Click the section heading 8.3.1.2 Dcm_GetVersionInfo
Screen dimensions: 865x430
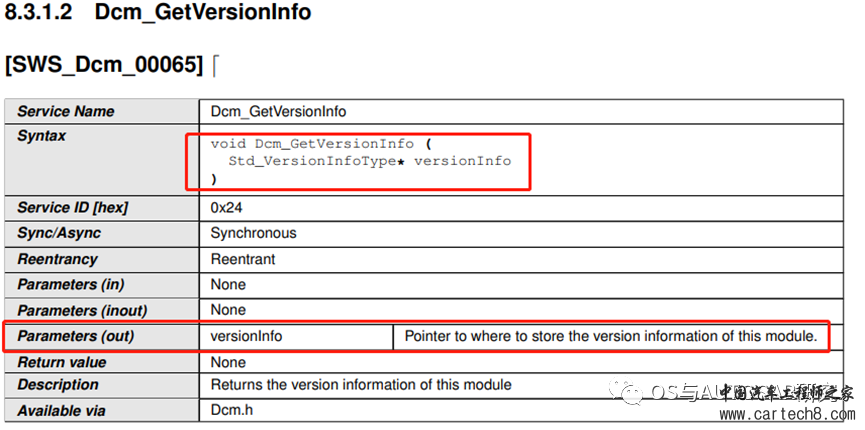click(158, 12)
